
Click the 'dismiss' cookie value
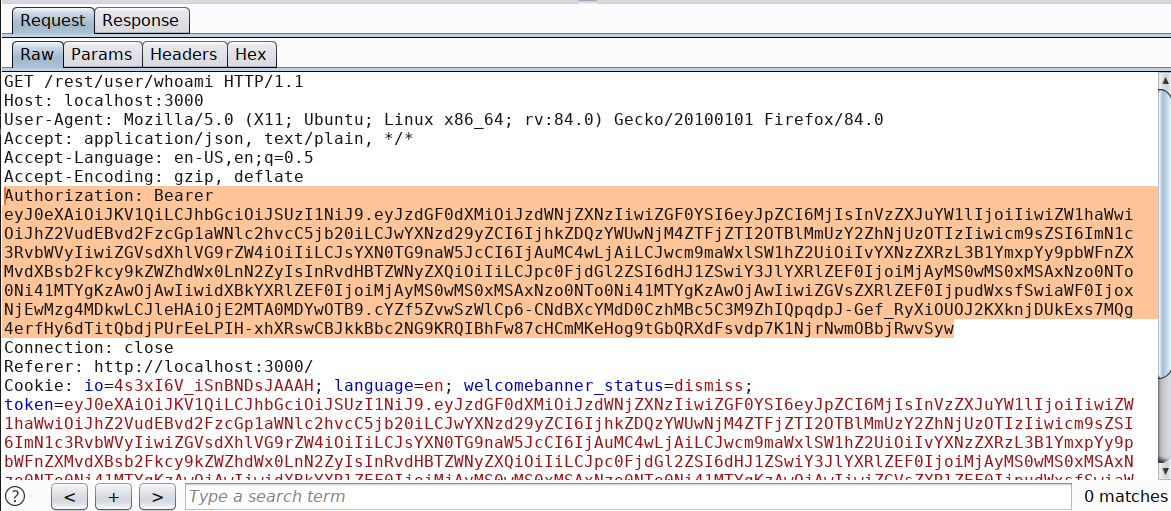(x=709, y=386)
